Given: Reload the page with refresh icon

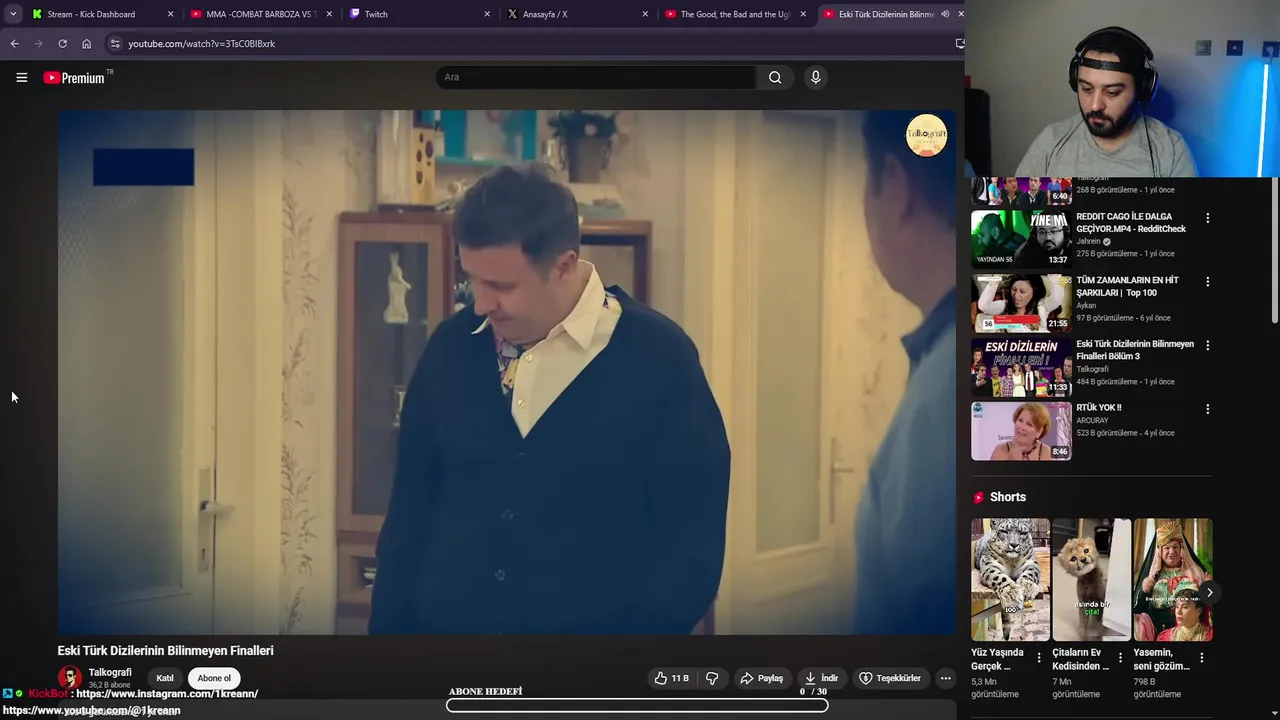Looking at the screenshot, I should 62,44.
